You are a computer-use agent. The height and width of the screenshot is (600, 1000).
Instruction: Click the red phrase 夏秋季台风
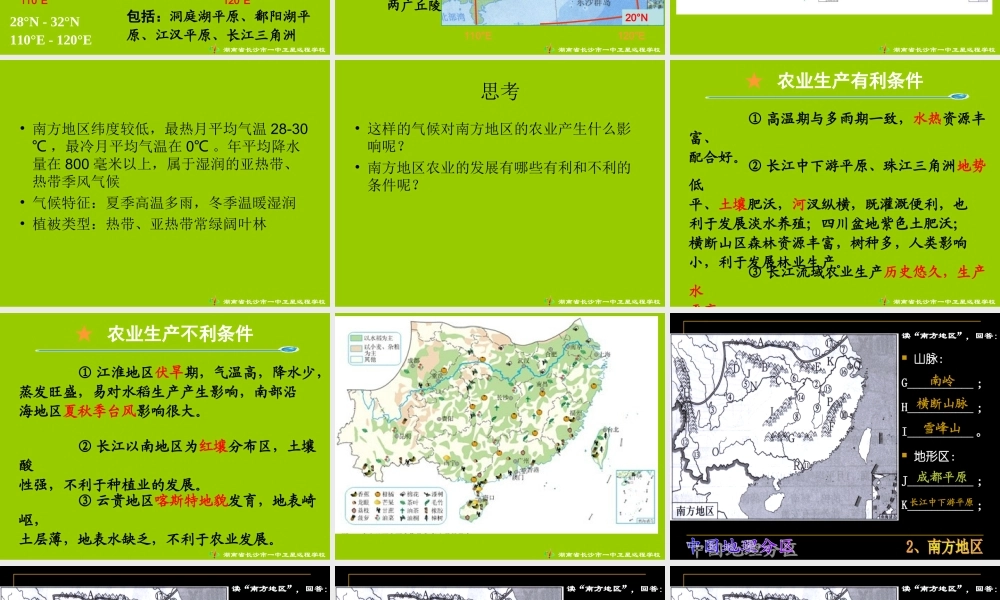(100, 411)
